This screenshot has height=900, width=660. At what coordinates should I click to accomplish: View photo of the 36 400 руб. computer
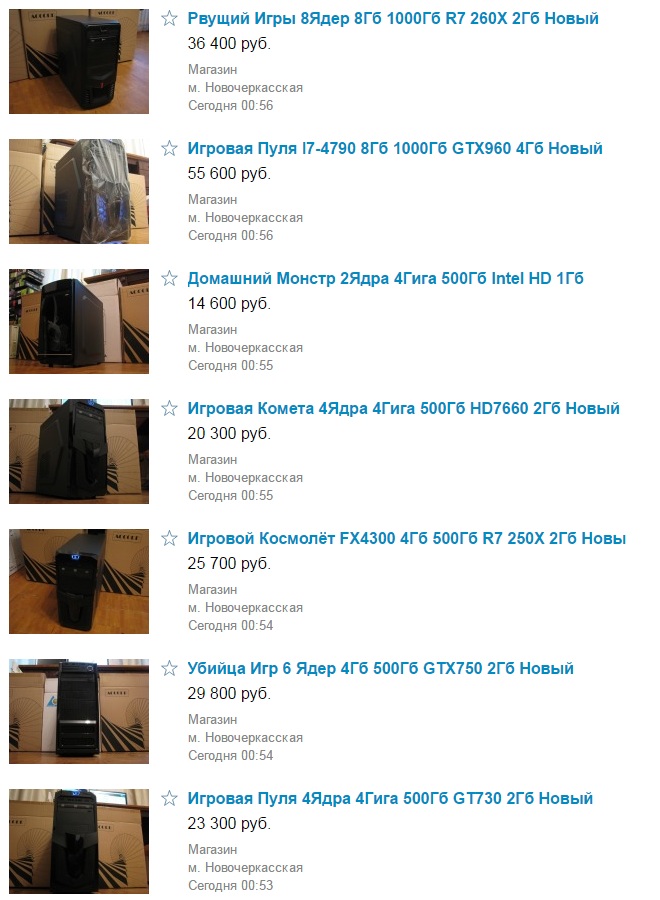(x=79, y=61)
